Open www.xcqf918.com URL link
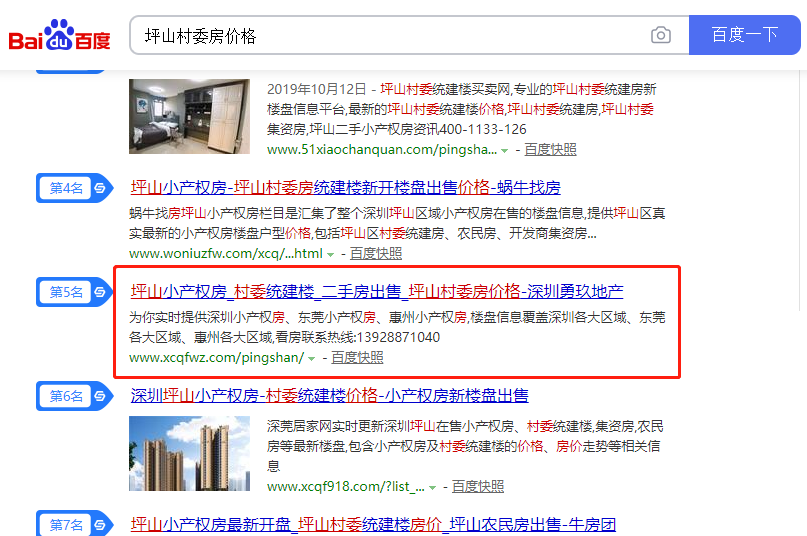 [346, 486]
